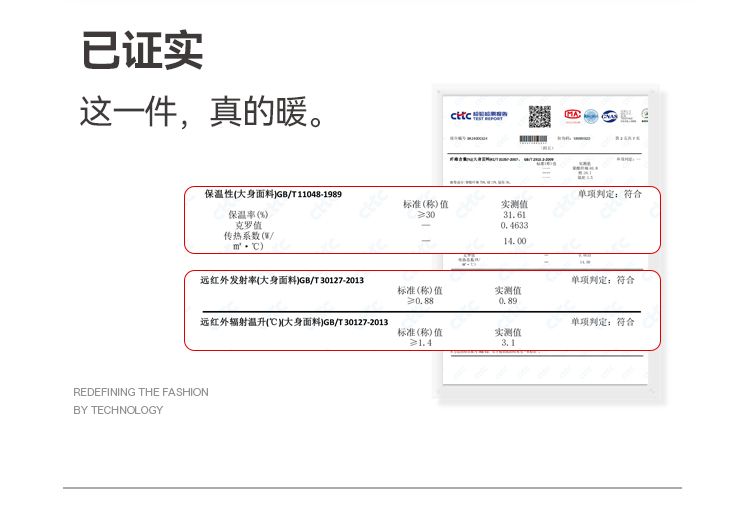This screenshot has width=750, height=505.
Task: Click the round blue certification seal
Action: (590, 116)
